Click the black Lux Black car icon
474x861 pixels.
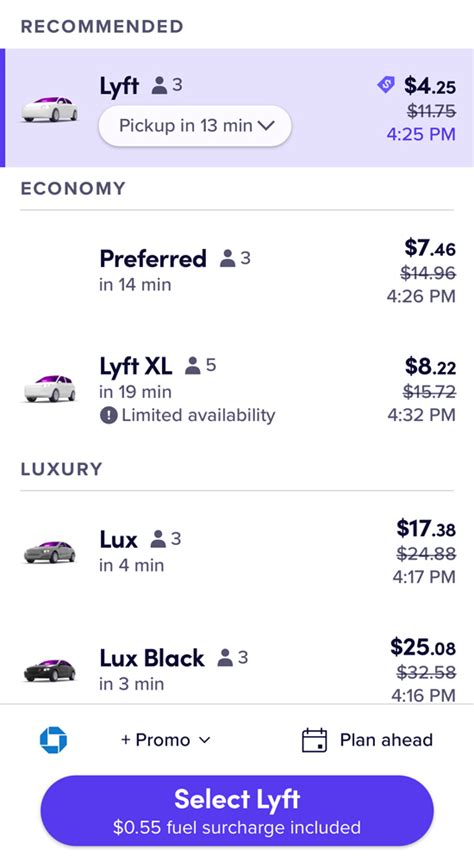point(50,670)
